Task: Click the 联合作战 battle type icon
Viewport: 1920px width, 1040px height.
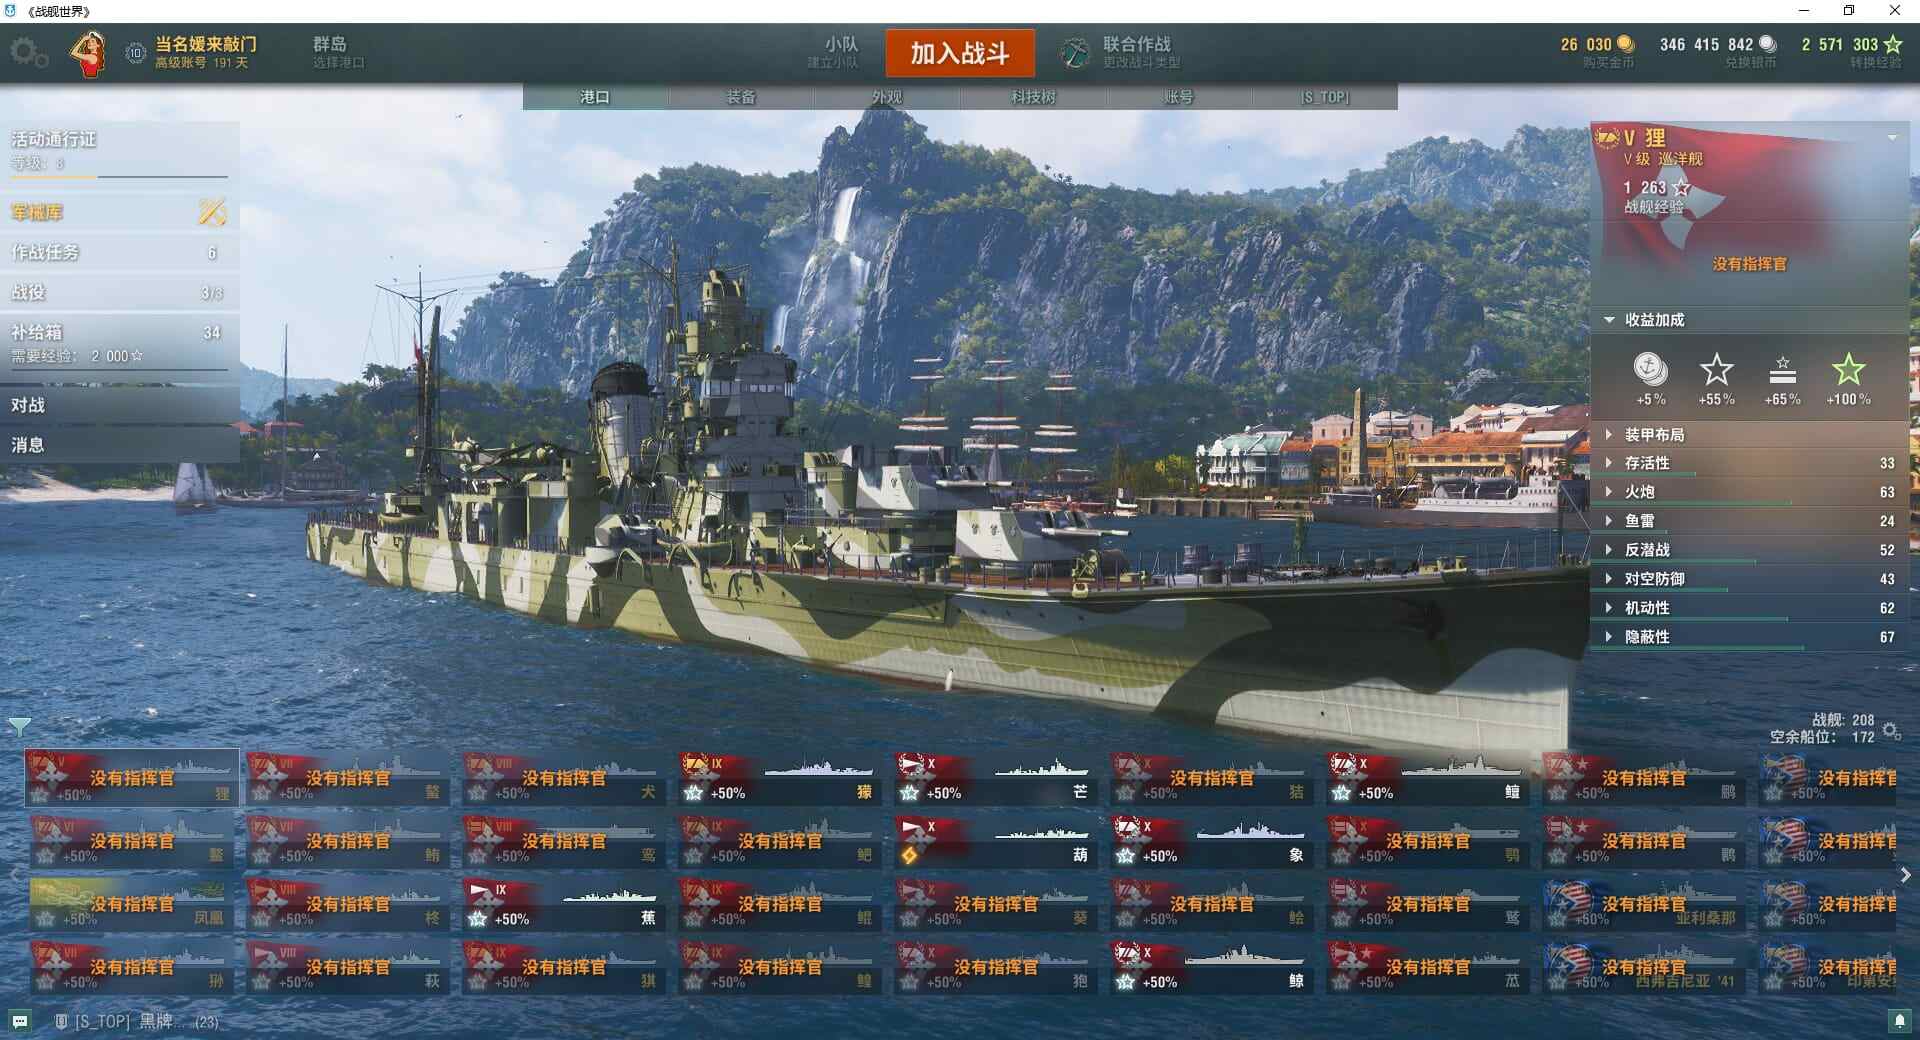Action: point(1076,53)
